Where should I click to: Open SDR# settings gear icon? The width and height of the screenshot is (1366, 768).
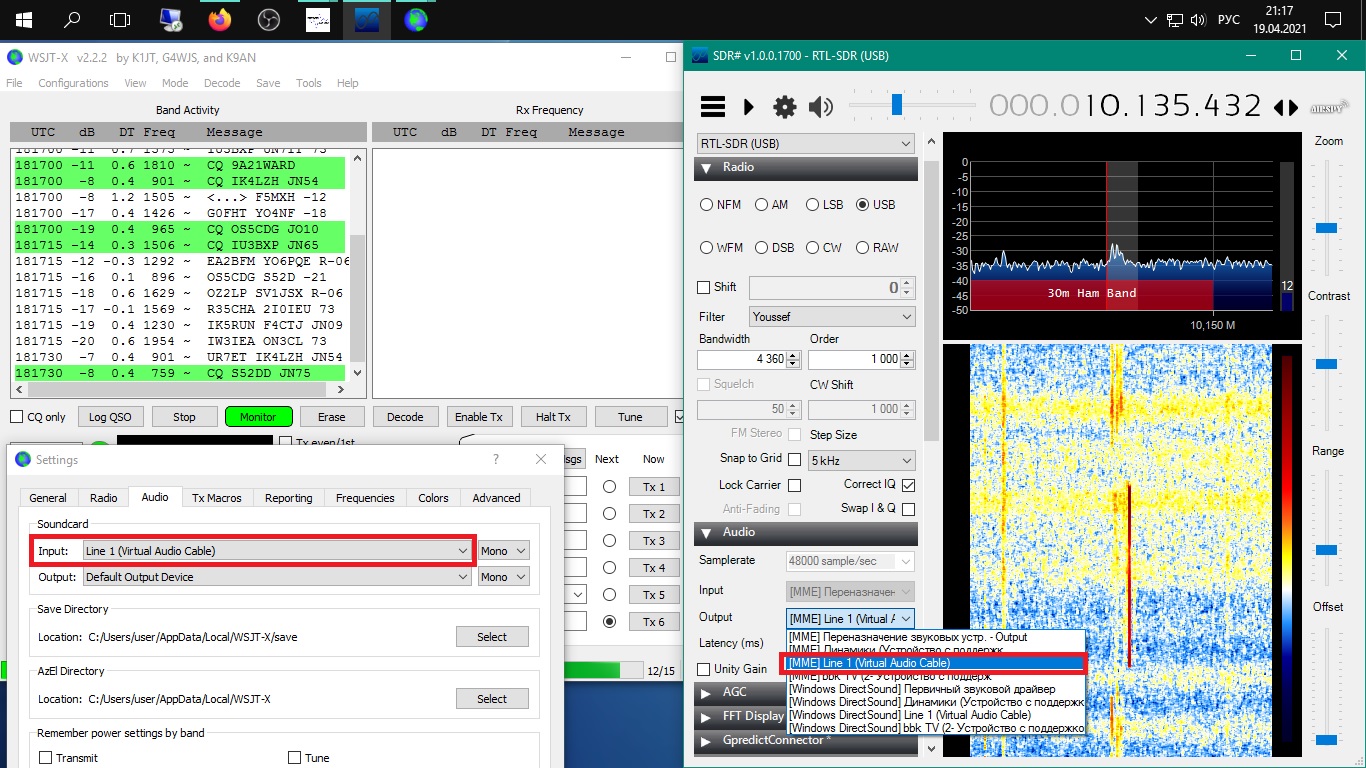pos(785,106)
